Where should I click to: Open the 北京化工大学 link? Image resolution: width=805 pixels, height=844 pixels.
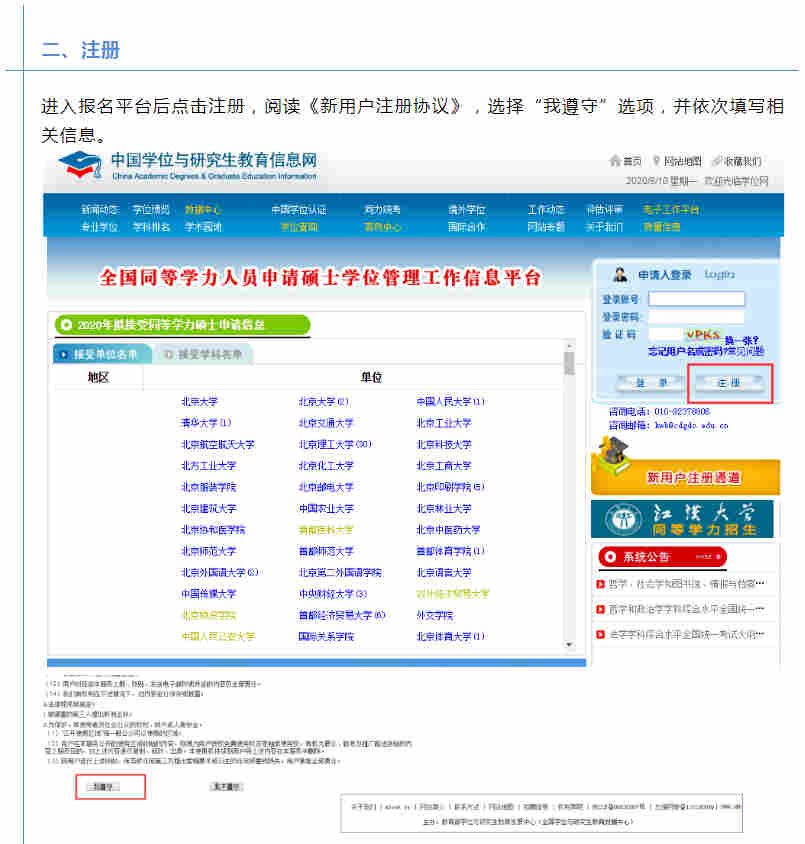(326, 466)
